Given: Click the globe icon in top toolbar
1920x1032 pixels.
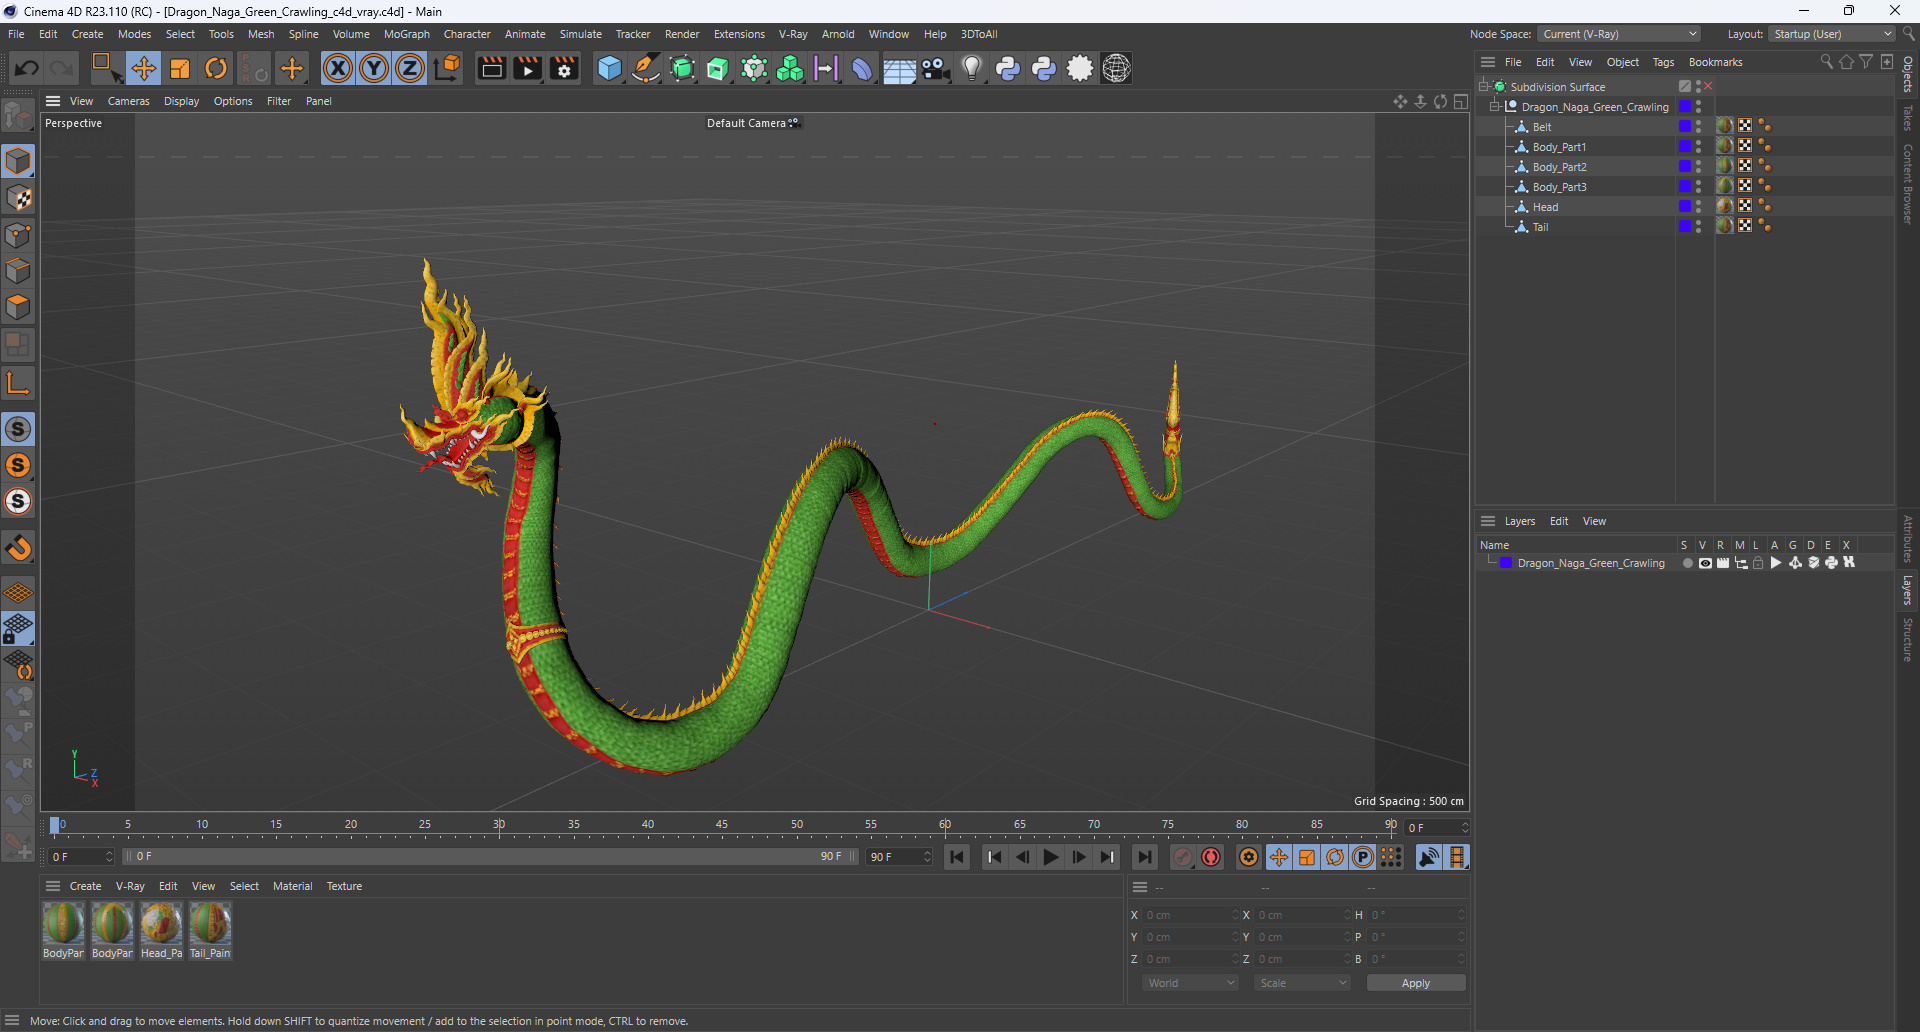Looking at the screenshot, I should (x=1116, y=68).
